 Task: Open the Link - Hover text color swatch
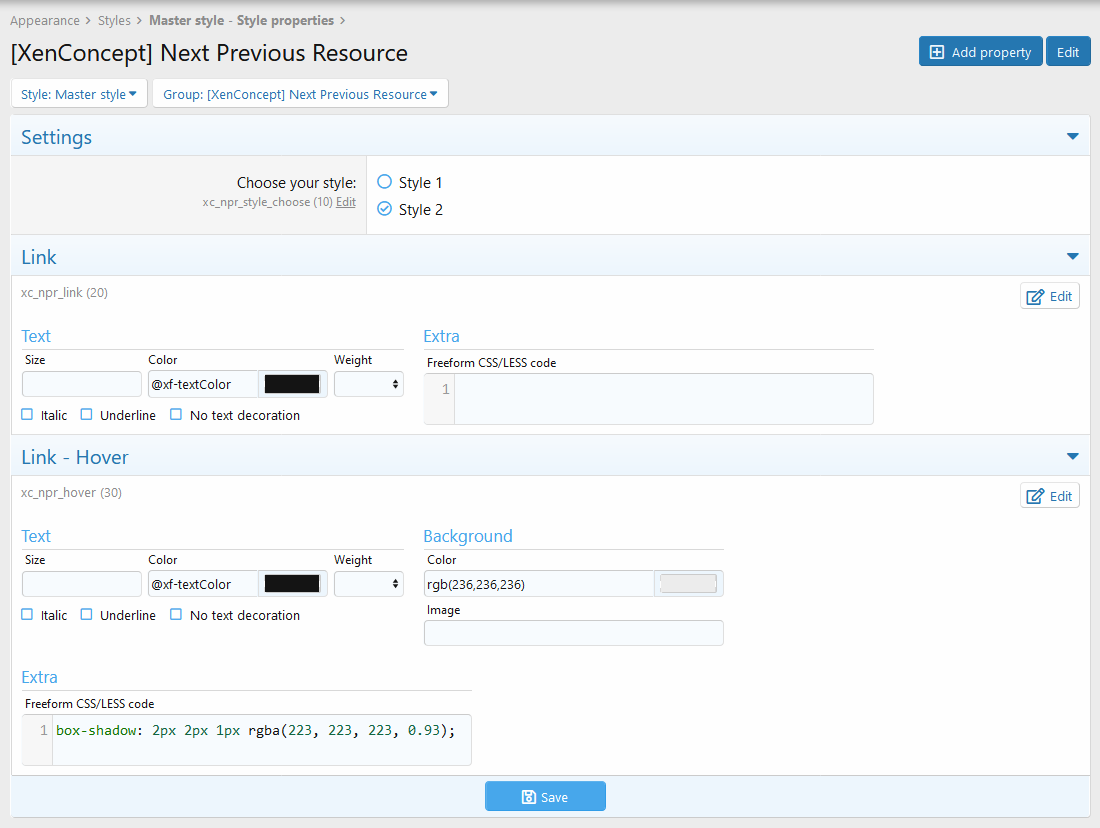click(x=293, y=585)
